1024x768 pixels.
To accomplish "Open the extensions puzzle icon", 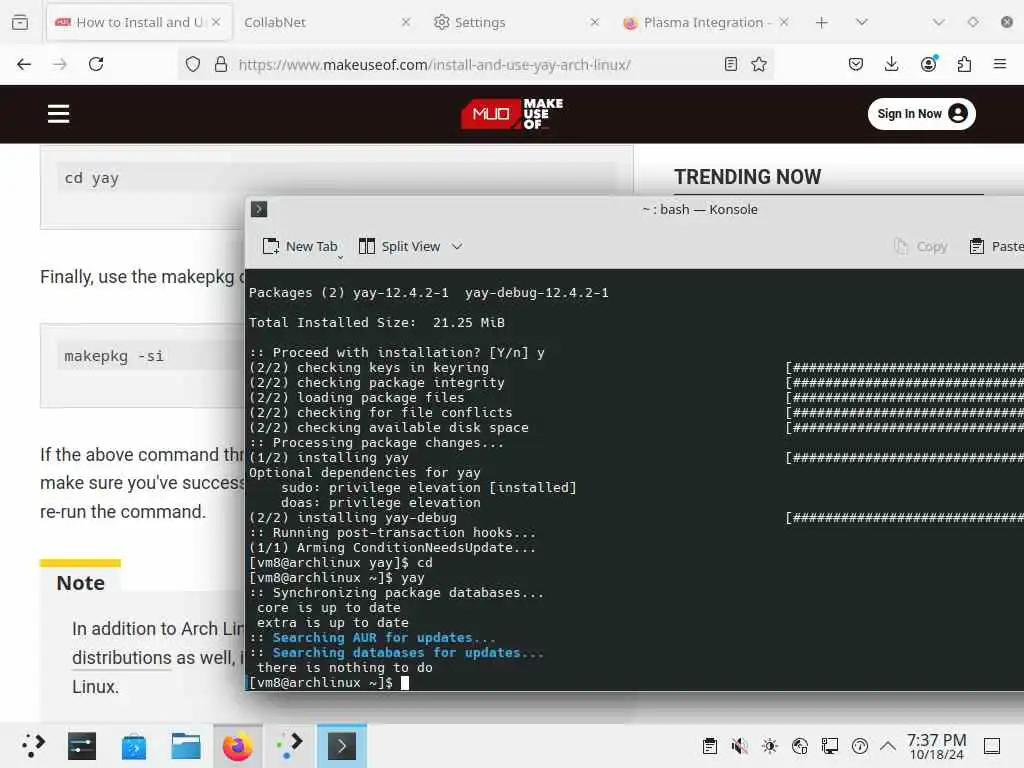I will click(965, 64).
